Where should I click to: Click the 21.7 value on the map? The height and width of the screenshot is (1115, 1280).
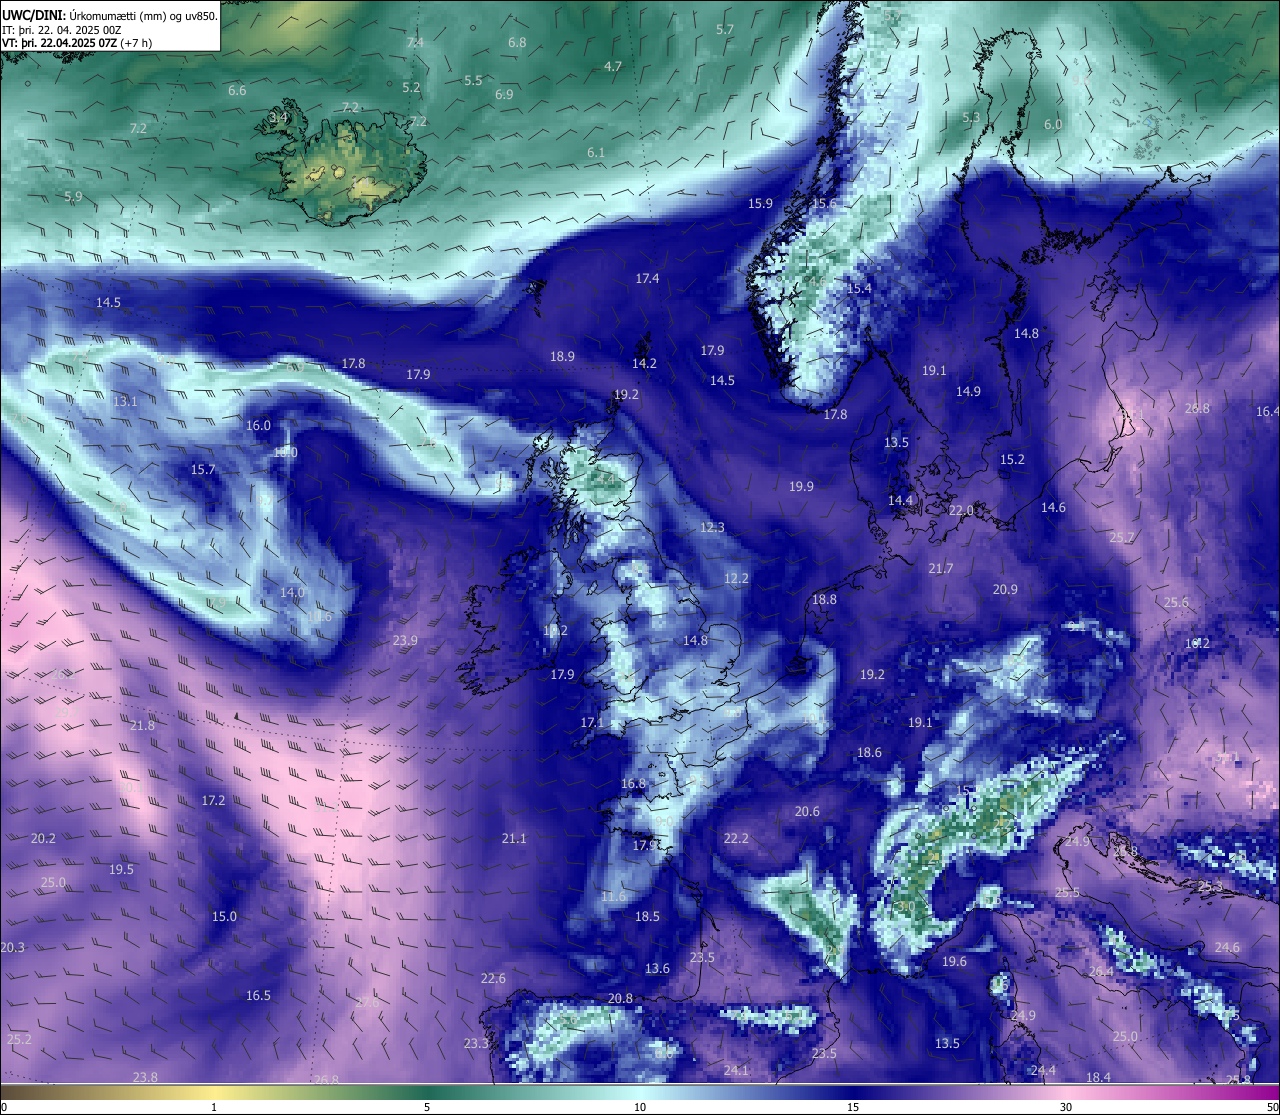[940, 569]
